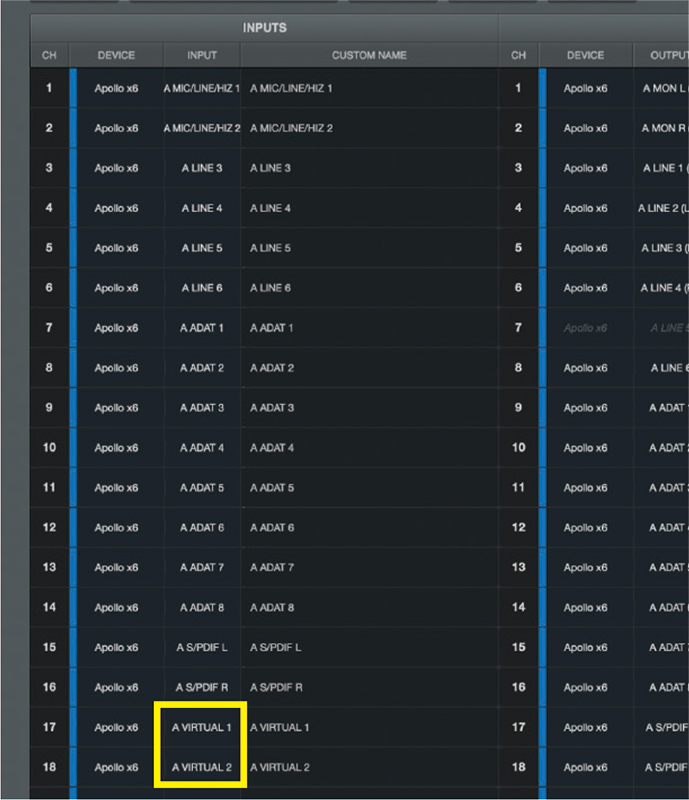Click custom name A ADAT 8
Image resolution: width=689 pixels, height=800 pixels.
(370, 607)
